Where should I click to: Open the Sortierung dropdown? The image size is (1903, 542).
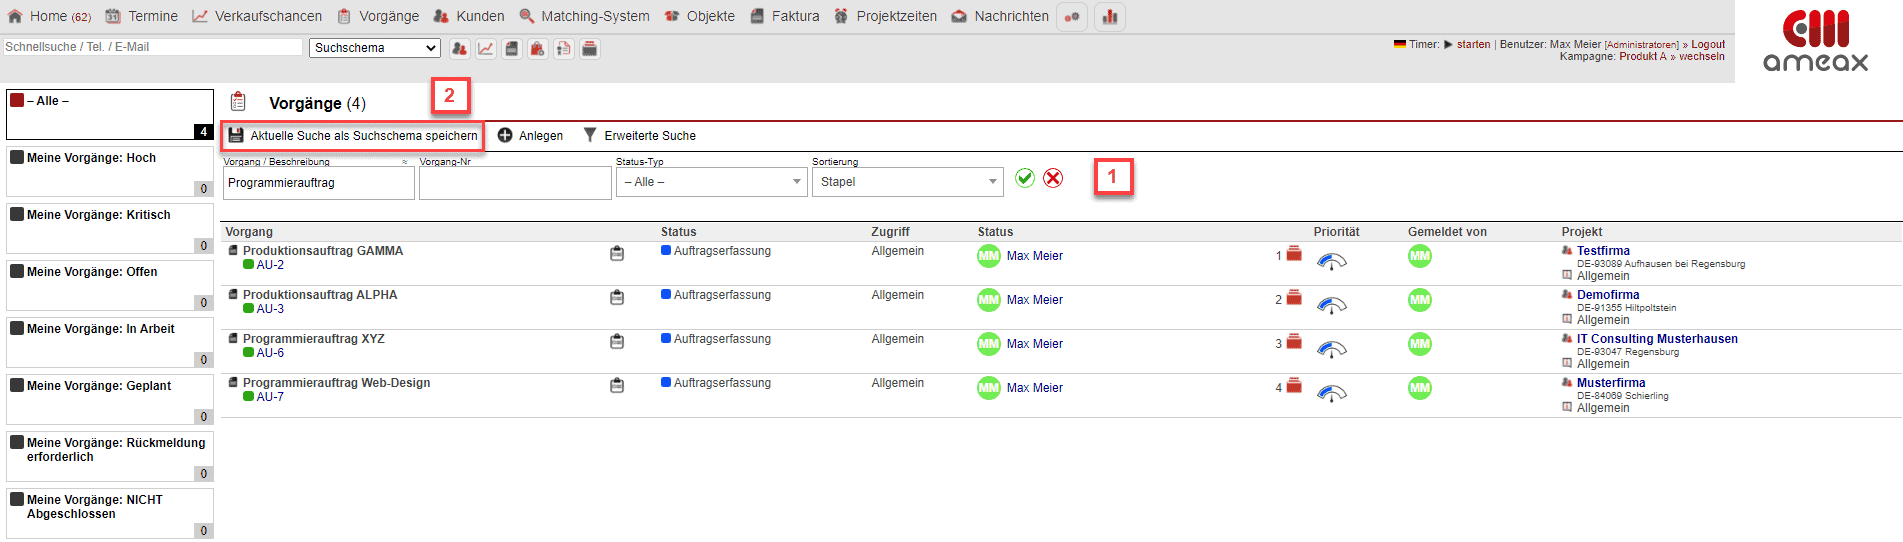click(x=907, y=182)
